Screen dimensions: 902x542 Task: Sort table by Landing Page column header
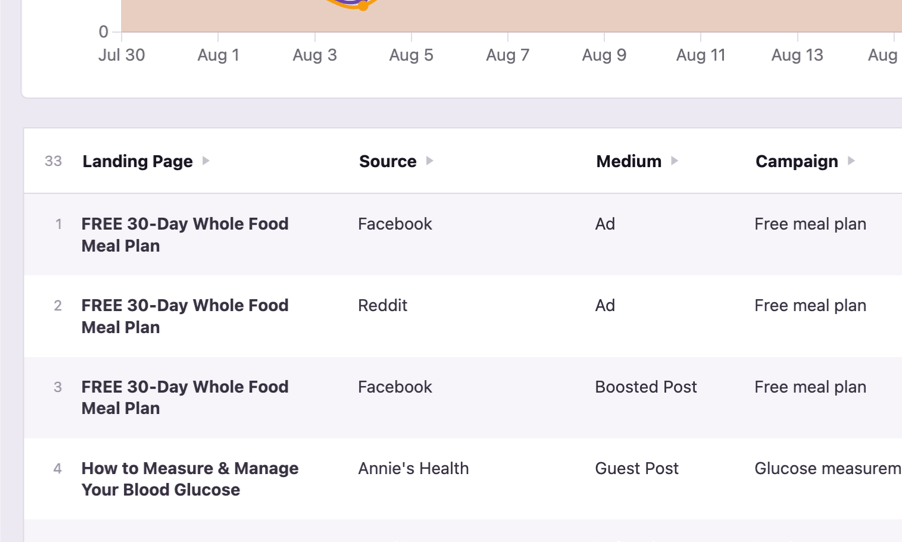(x=137, y=161)
